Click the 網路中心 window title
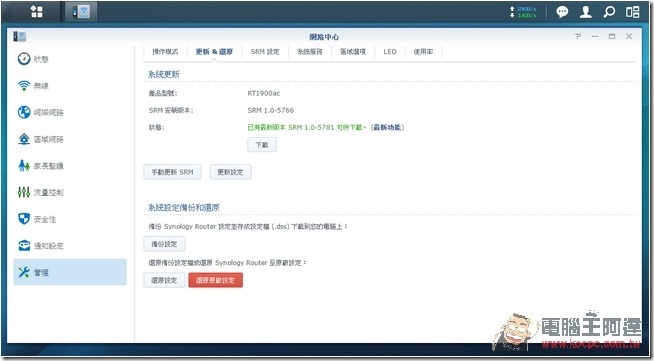654x361 pixels. click(x=324, y=37)
